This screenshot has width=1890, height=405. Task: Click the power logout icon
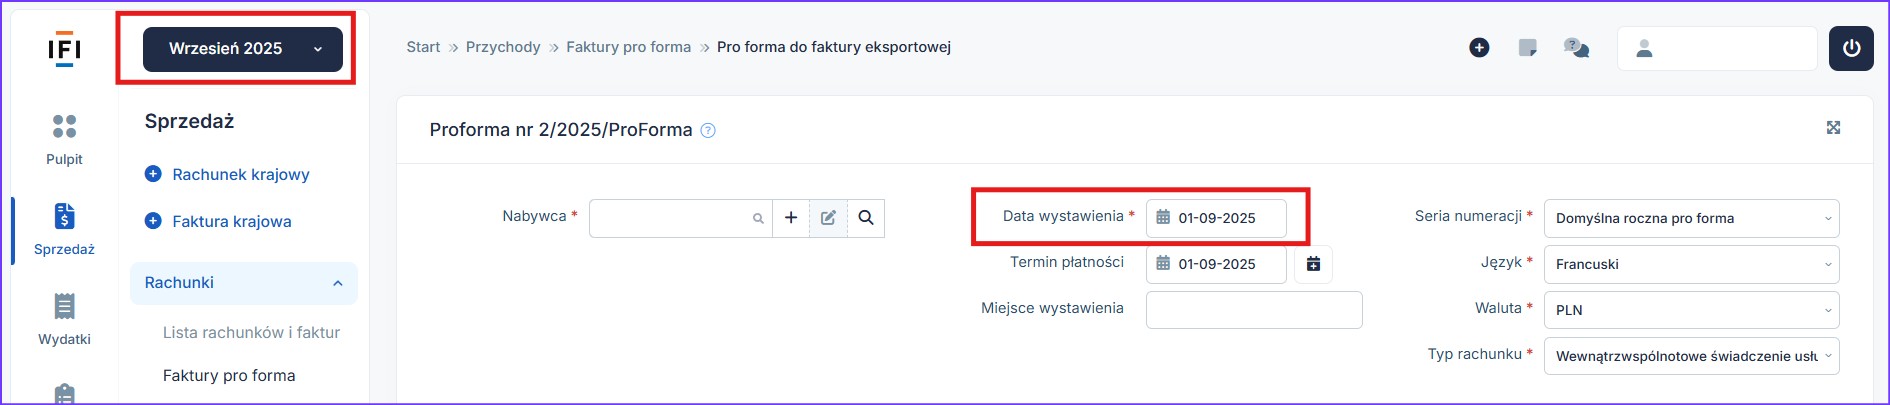[1850, 49]
